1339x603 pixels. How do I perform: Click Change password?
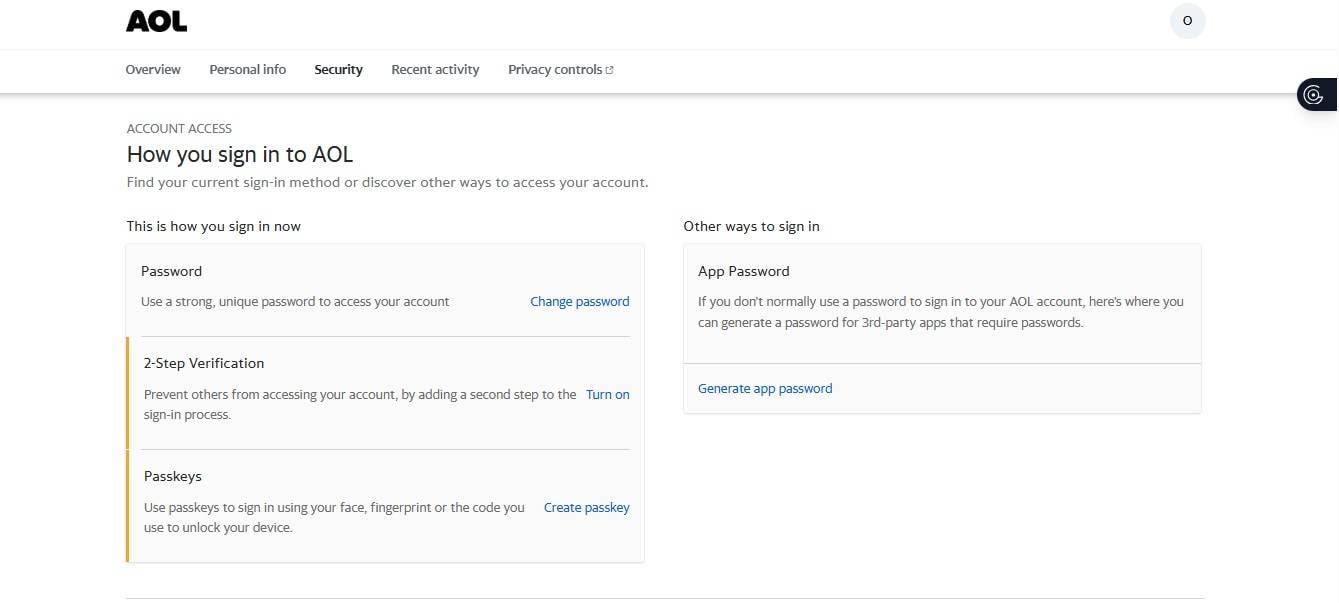[579, 301]
